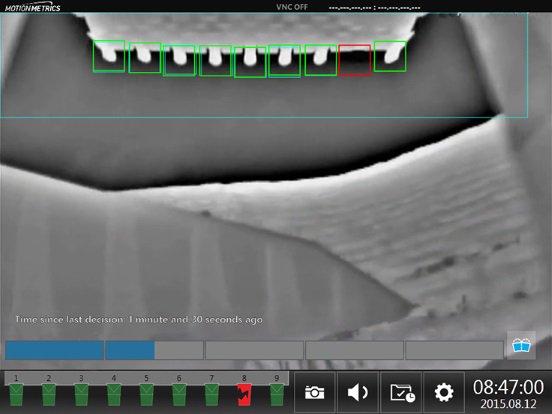The height and width of the screenshot is (414, 552).
Task: Select tooth 7 status icon
Action: [212, 395]
